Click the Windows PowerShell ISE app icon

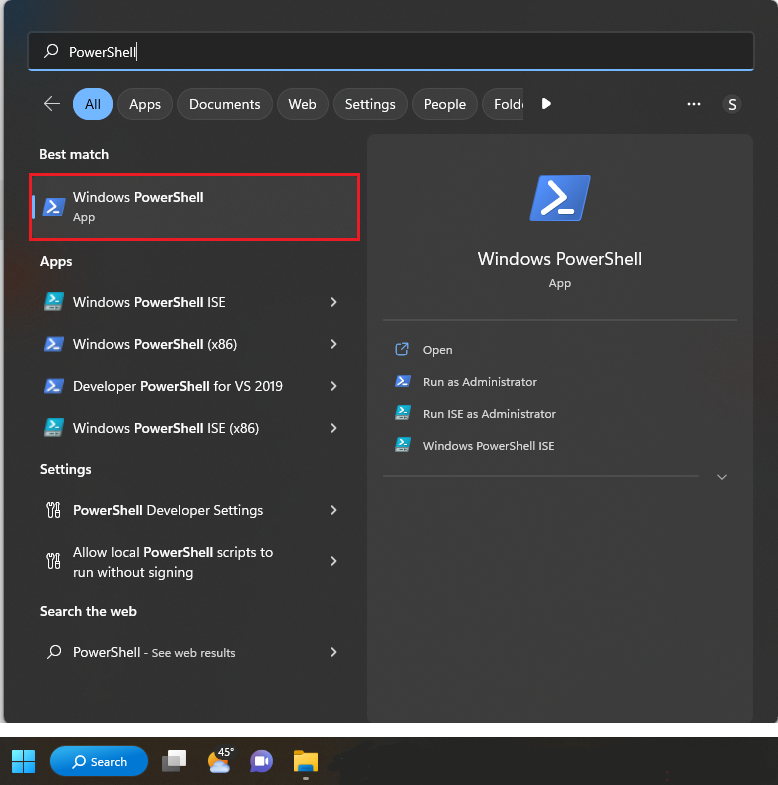[54, 302]
